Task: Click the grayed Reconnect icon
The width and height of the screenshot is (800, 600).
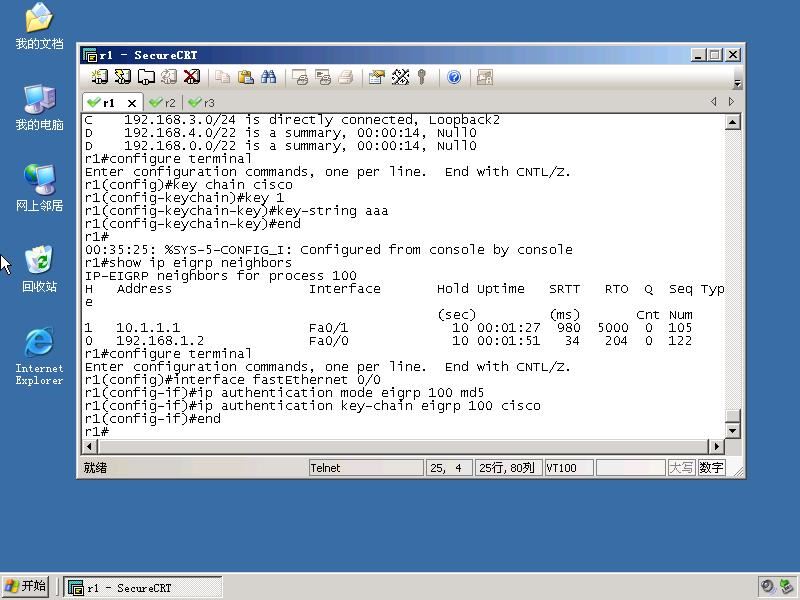Action: [x=169, y=77]
